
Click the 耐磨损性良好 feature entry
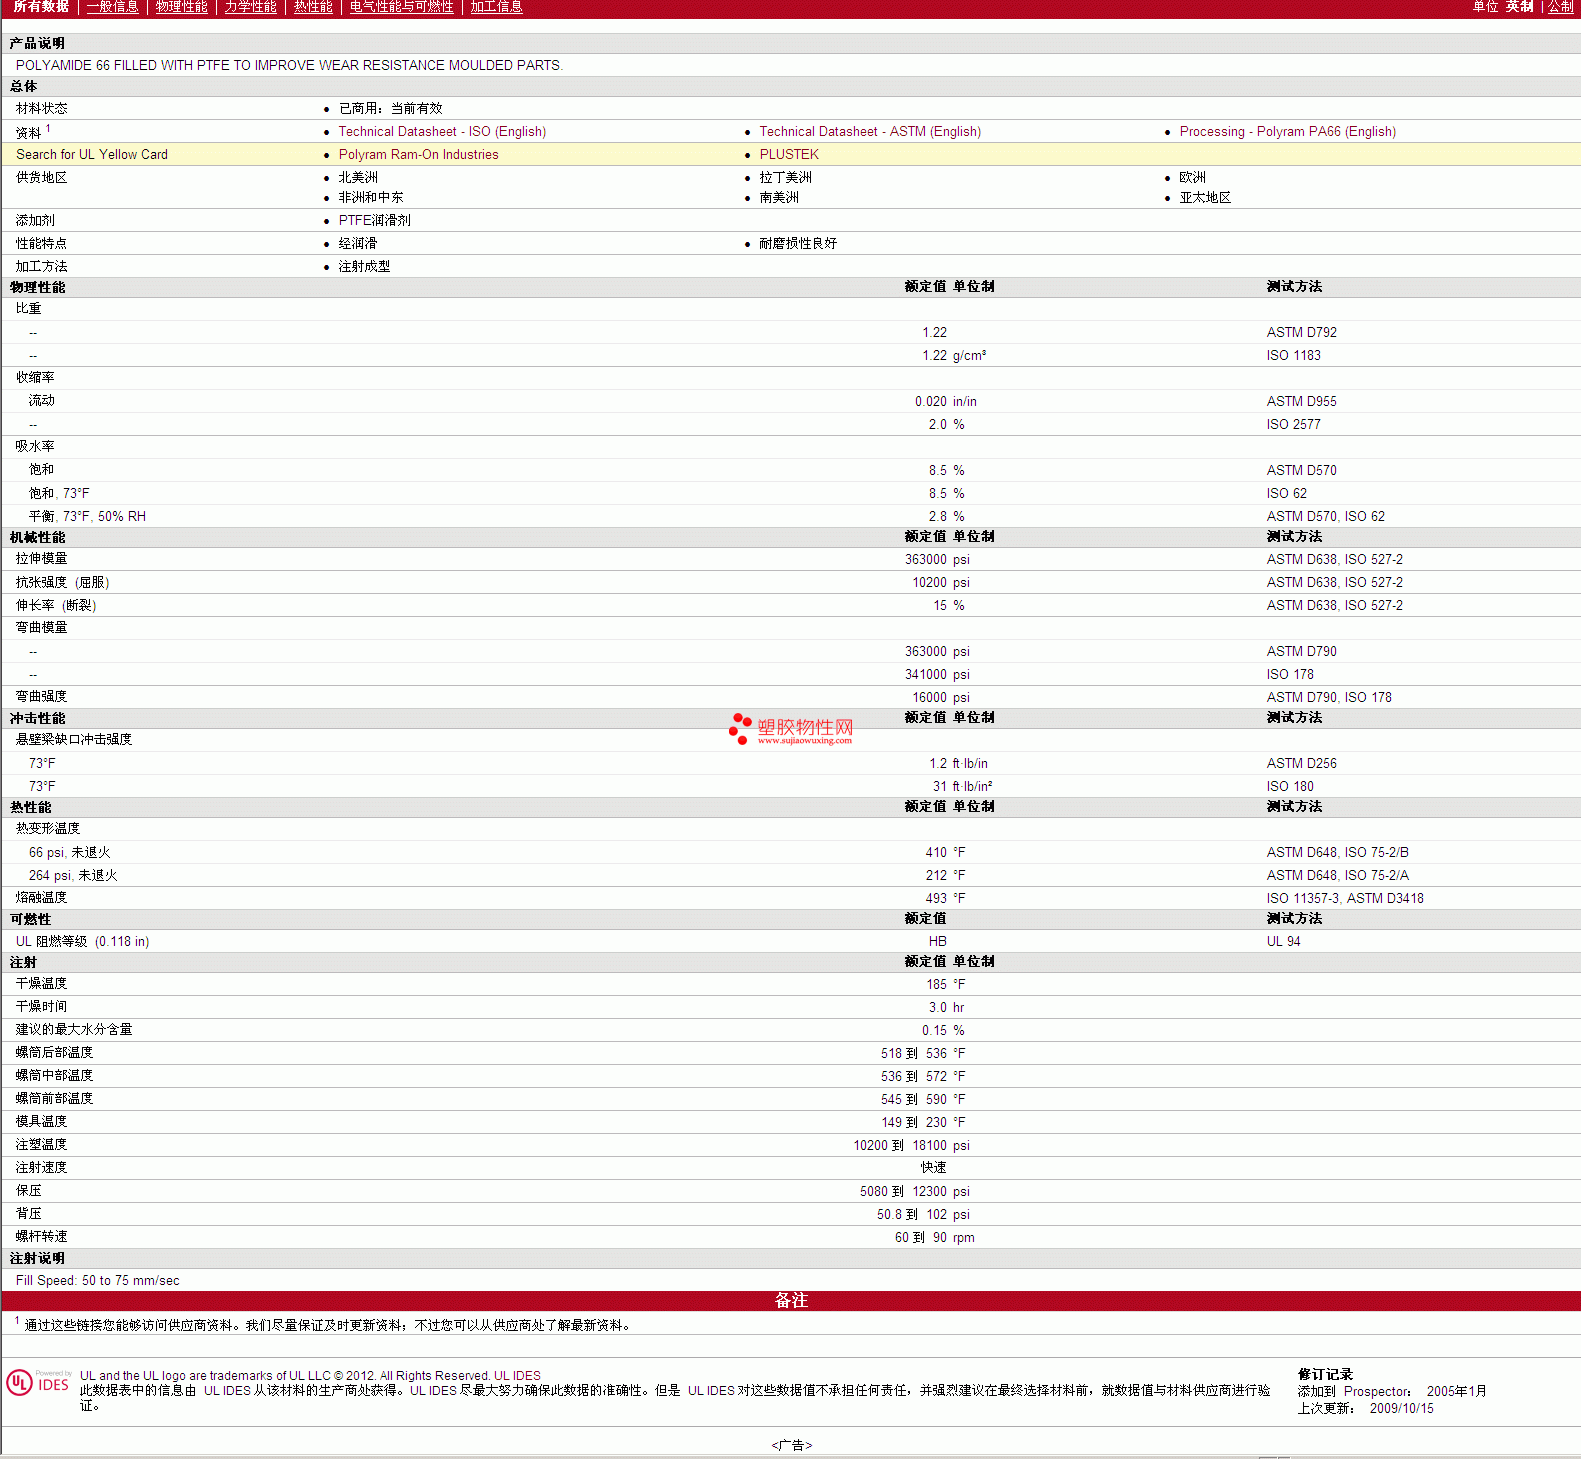(798, 244)
